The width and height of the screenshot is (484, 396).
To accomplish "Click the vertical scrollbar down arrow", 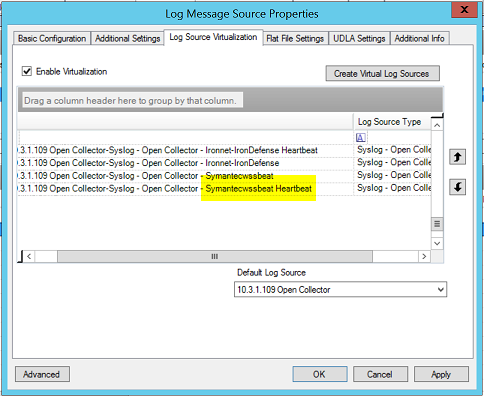I will click(437, 243).
